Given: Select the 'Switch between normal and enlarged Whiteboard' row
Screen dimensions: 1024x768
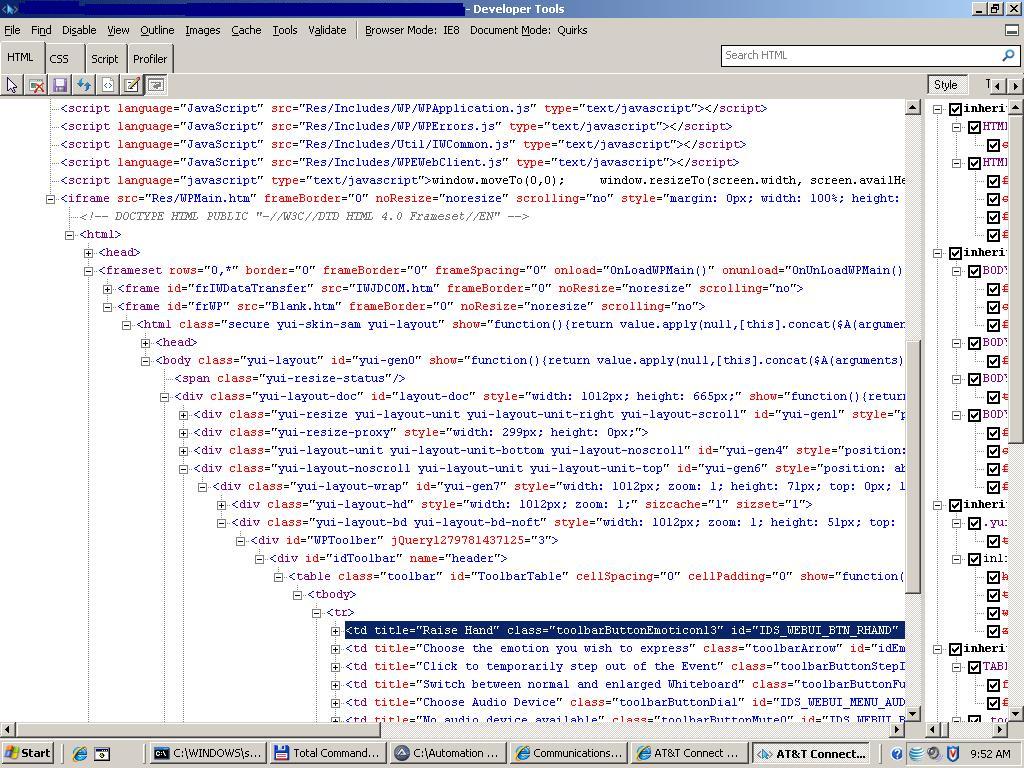Looking at the screenshot, I should click(x=625, y=685).
